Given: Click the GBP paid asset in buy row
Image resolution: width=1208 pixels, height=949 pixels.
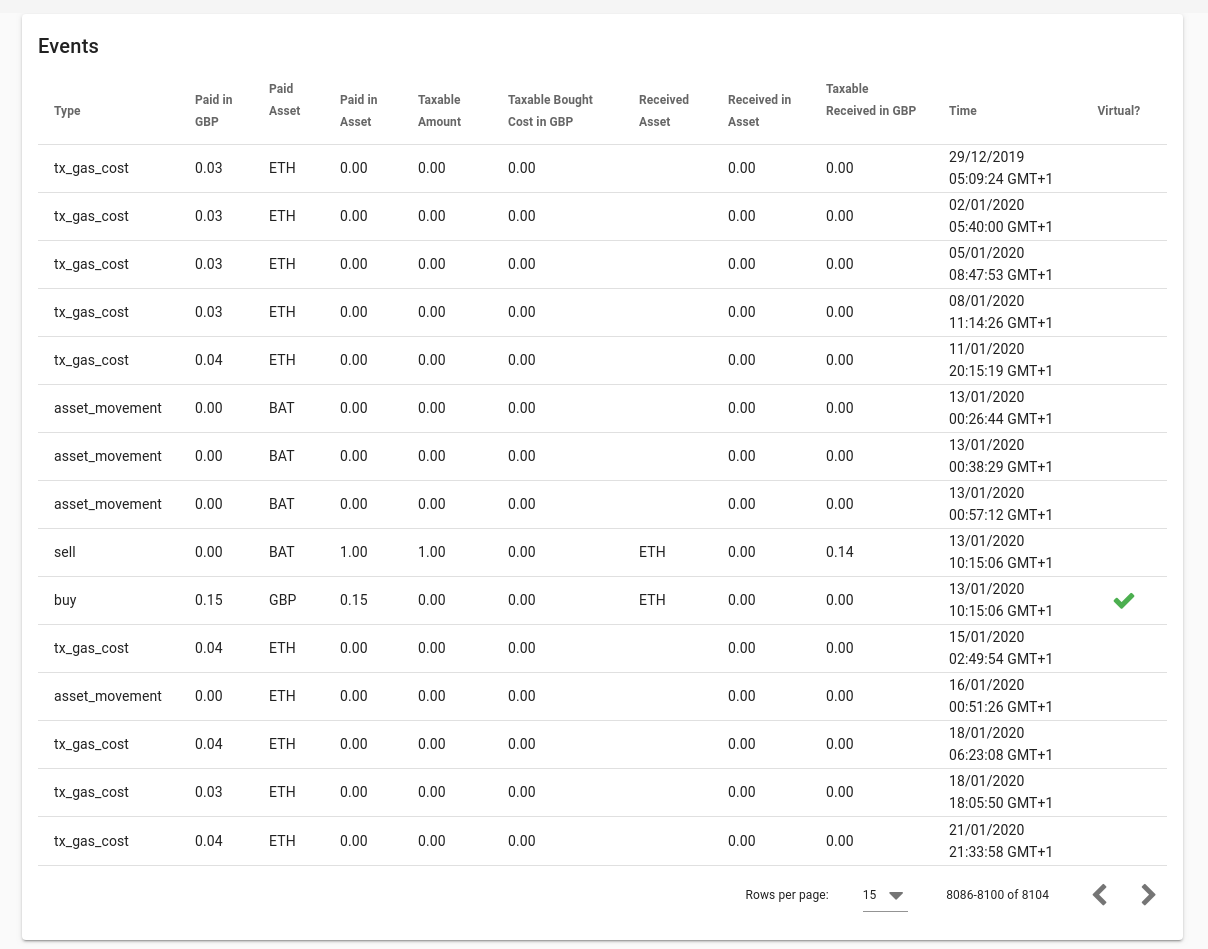Looking at the screenshot, I should coord(283,600).
